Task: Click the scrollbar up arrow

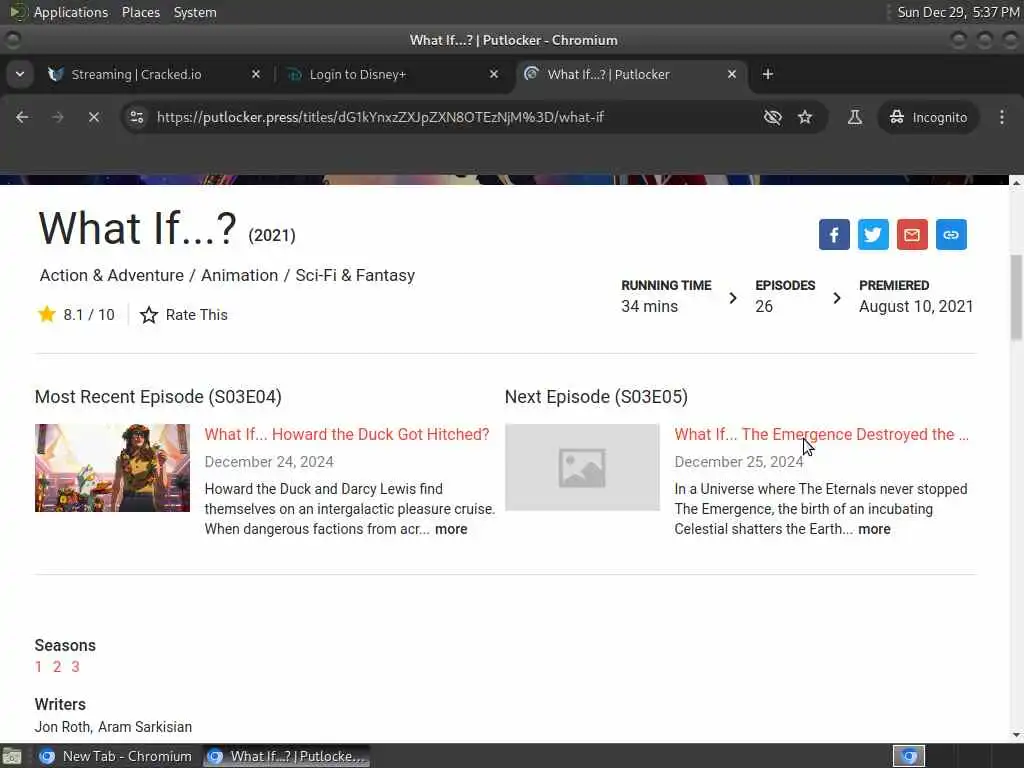Action: [x=1016, y=183]
